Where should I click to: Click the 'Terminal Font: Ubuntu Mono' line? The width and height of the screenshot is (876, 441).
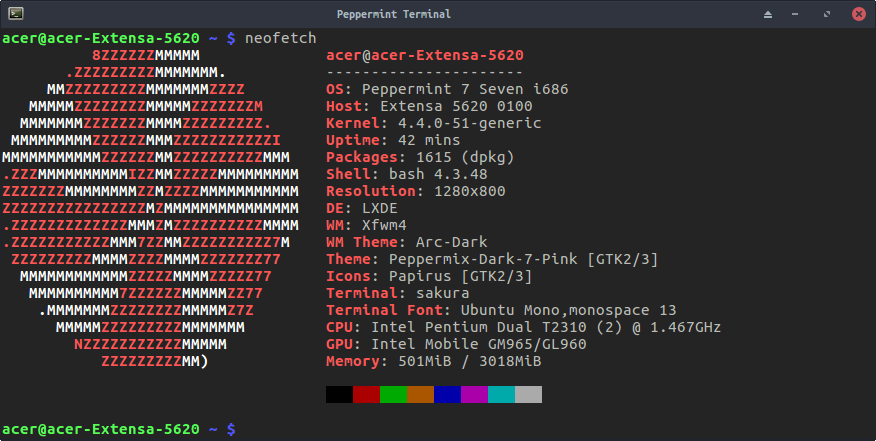501,310
